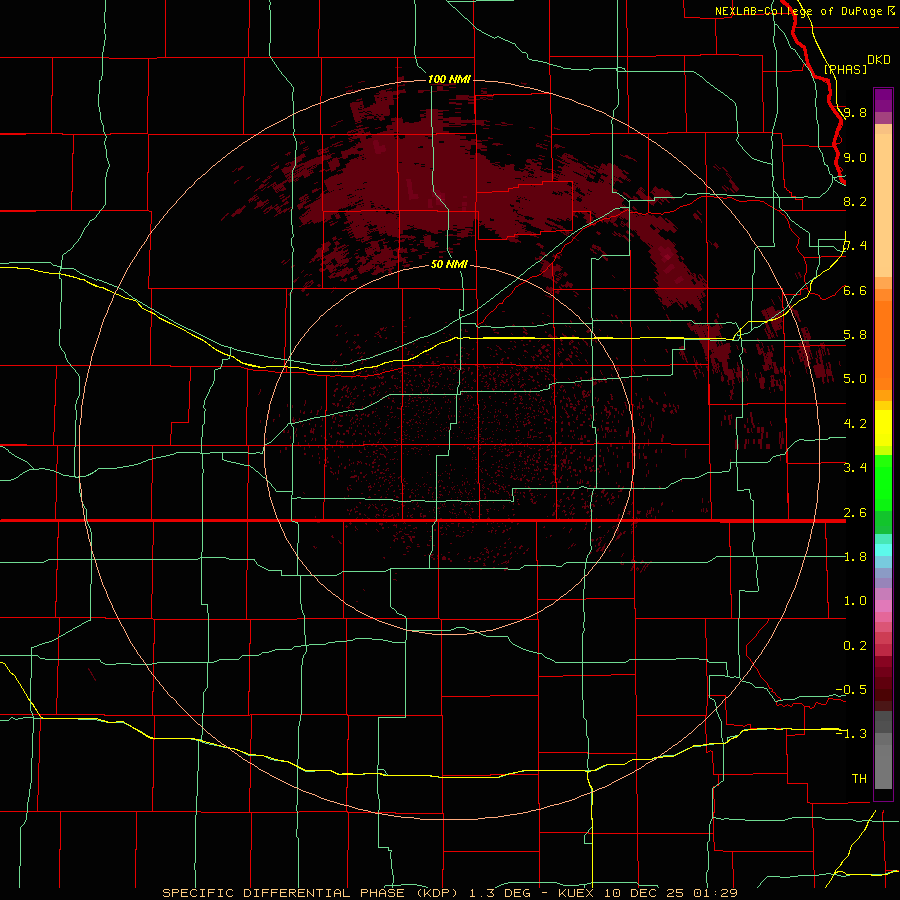The image size is (900, 900).
Task: Pick the purple swatch at the scale top
Action: pos(883,100)
